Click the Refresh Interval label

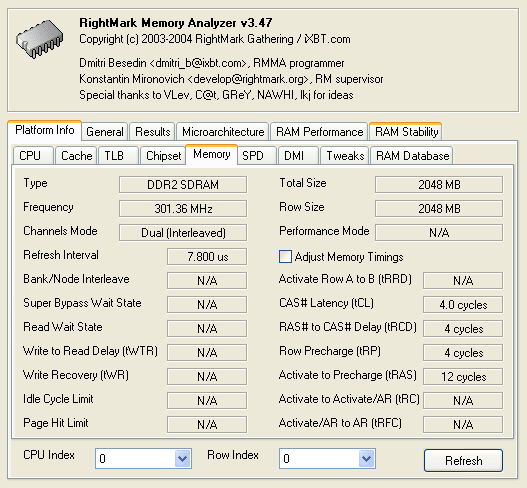pyautogui.click(x=61, y=255)
